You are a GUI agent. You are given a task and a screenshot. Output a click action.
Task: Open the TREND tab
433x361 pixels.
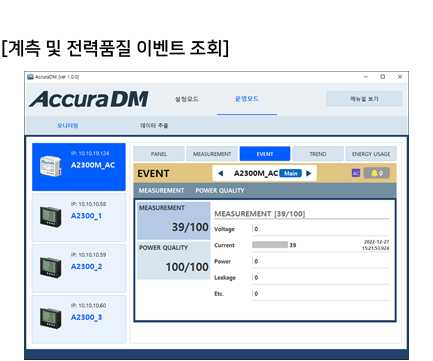318,154
